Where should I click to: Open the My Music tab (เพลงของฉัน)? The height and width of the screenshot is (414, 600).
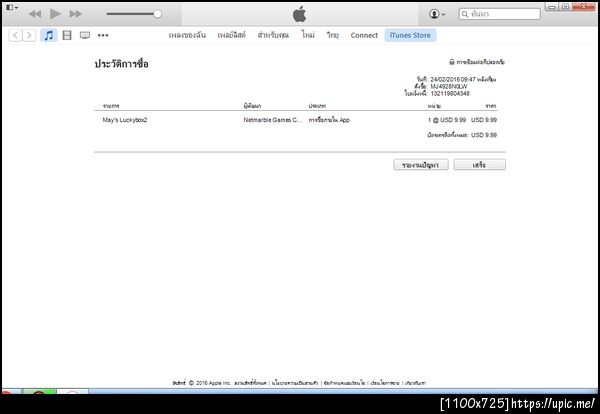187,35
